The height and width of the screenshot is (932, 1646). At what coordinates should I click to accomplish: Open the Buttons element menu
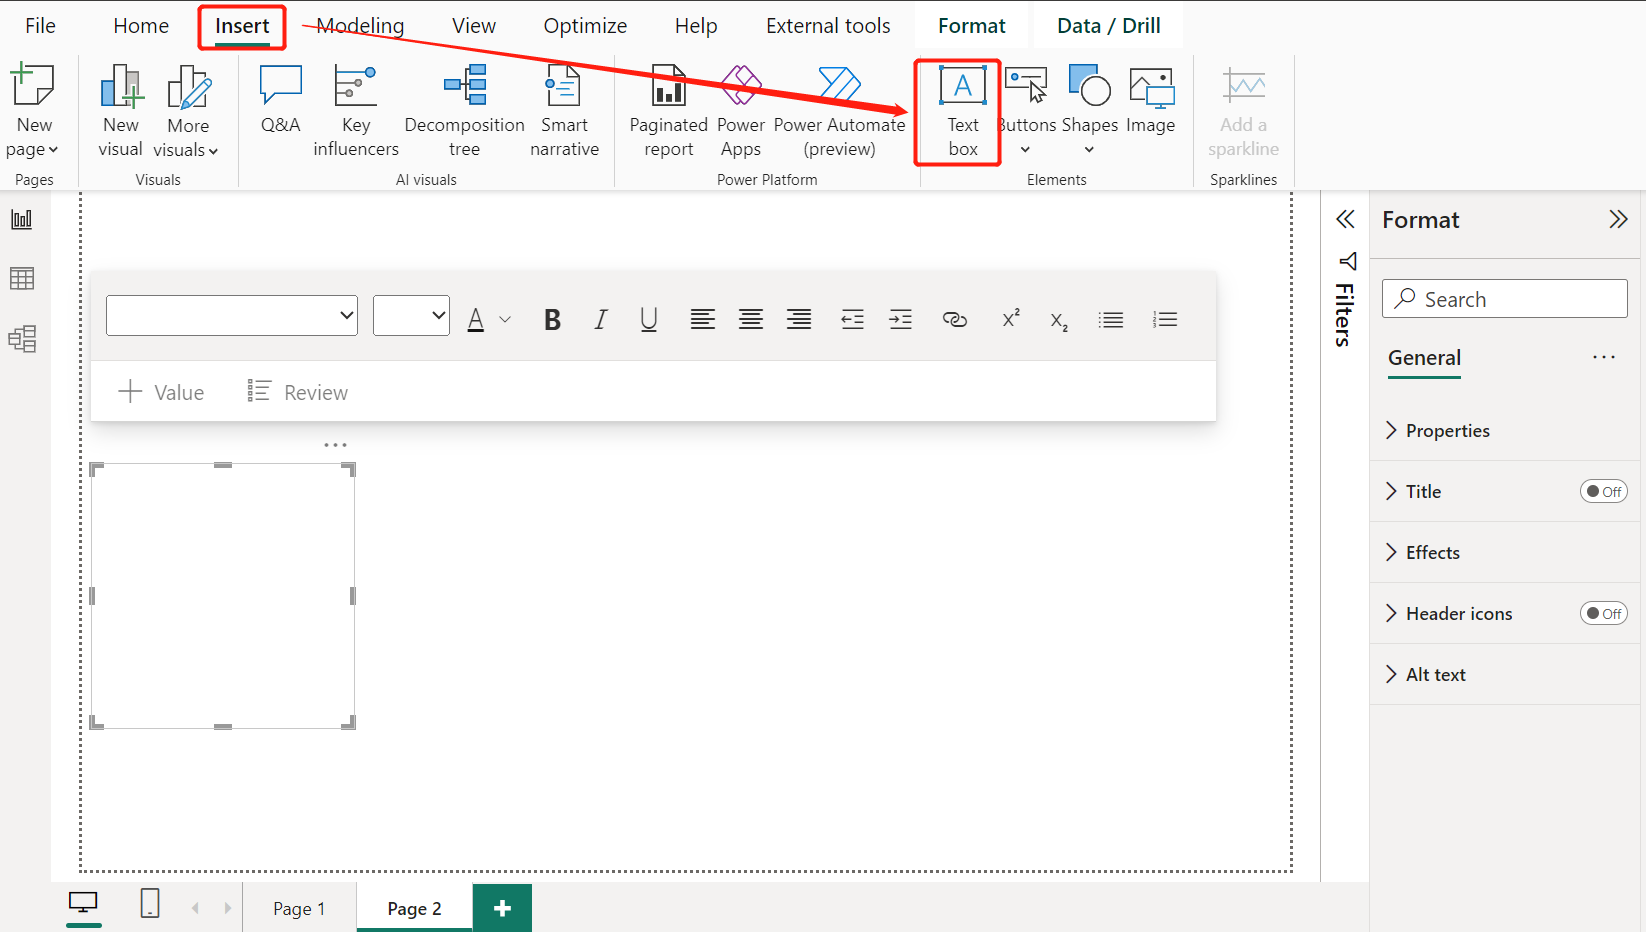pyautogui.click(x=1026, y=110)
